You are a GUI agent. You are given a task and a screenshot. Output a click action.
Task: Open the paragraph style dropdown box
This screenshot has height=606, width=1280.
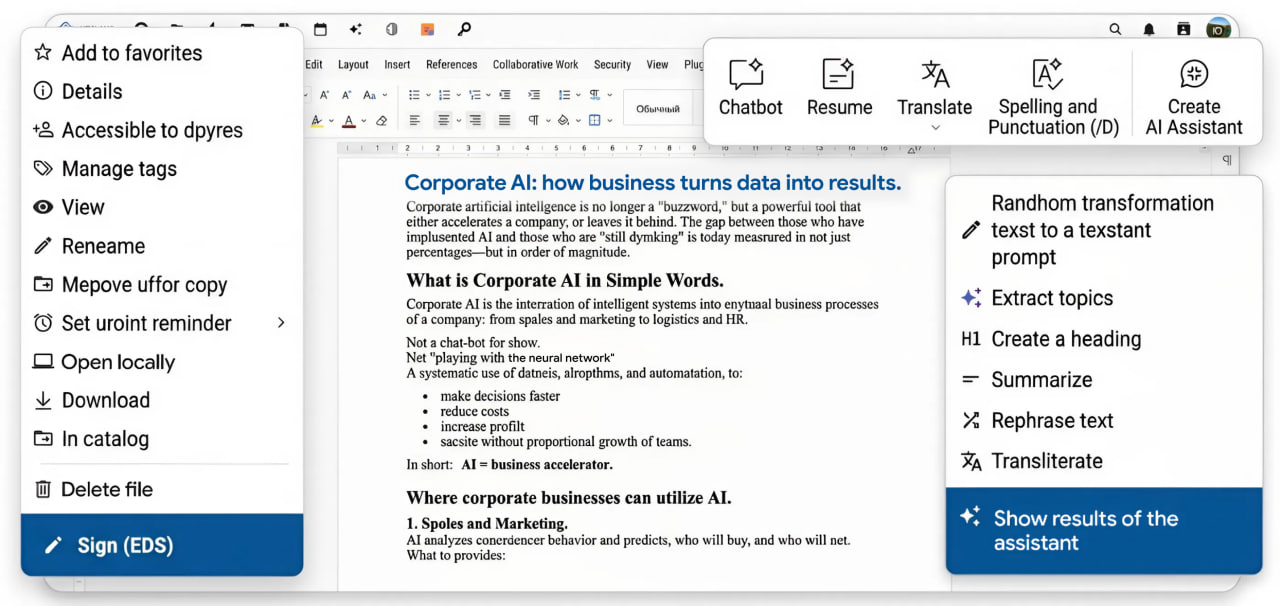658,108
